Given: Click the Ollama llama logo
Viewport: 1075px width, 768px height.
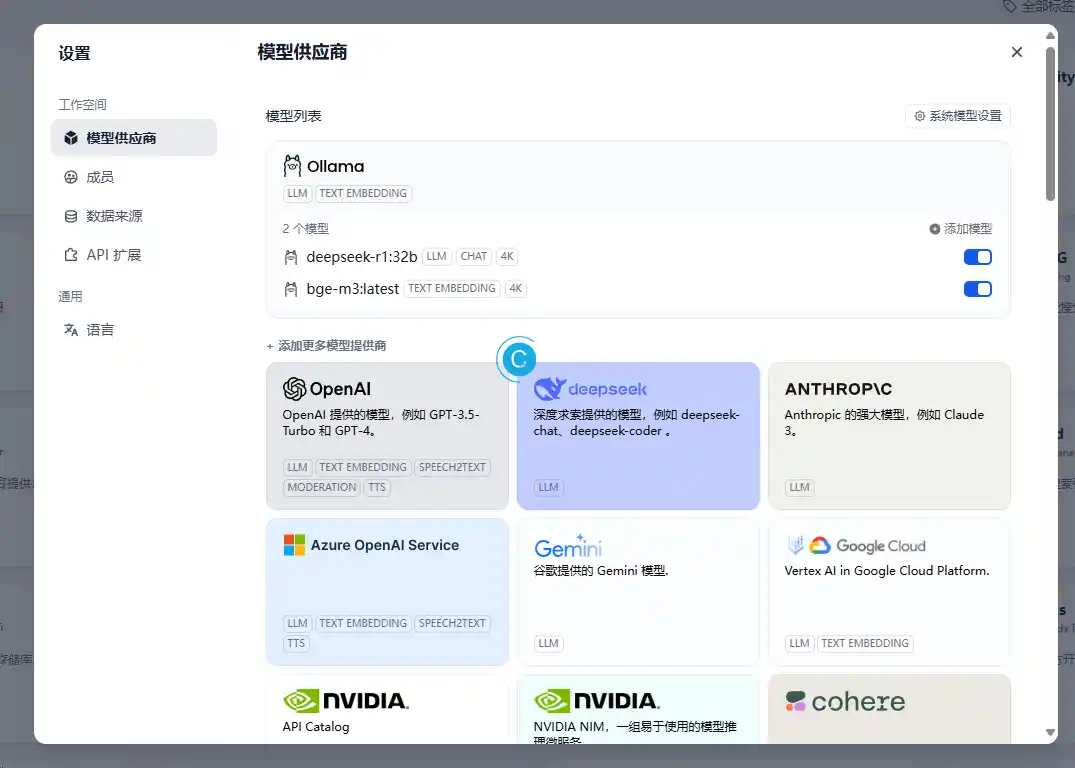Looking at the screenshot, I should [292, 166].
